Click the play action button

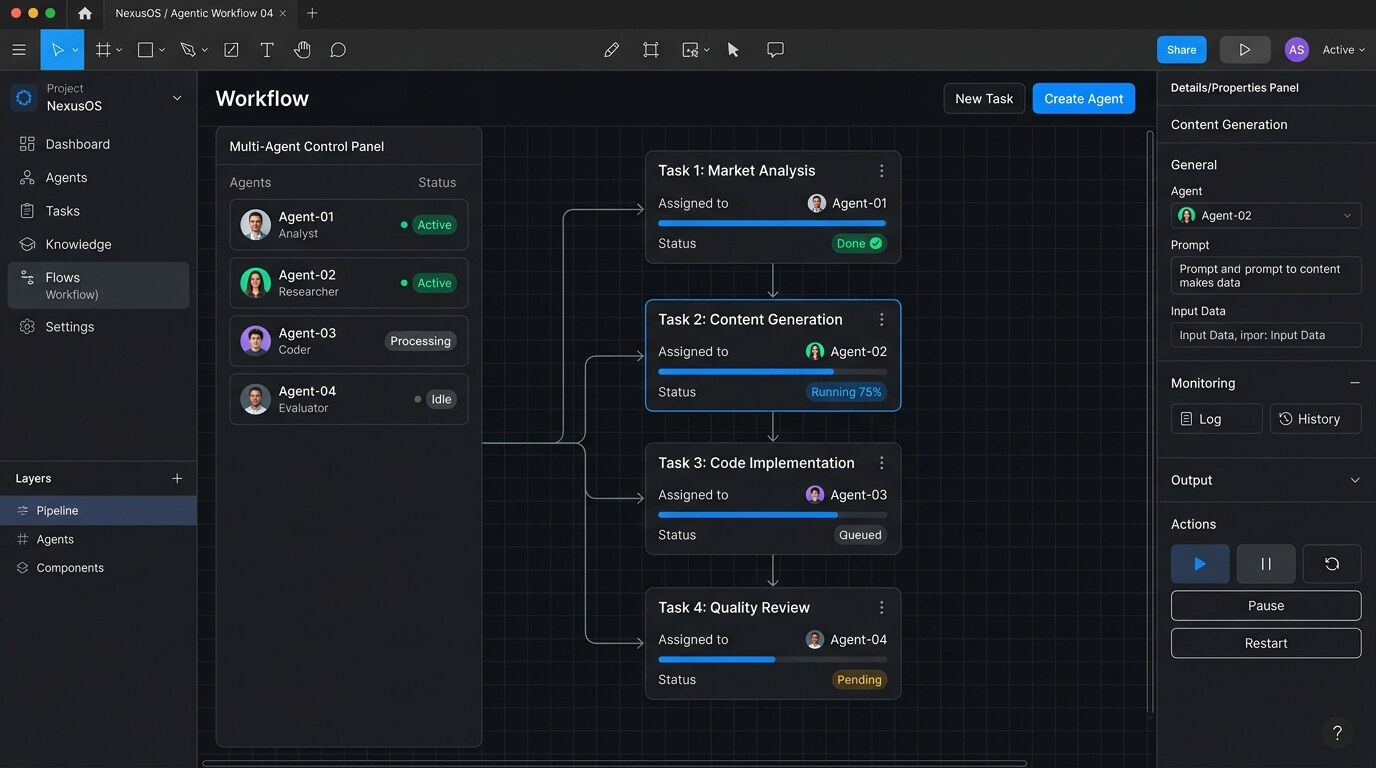(1200, 564)
